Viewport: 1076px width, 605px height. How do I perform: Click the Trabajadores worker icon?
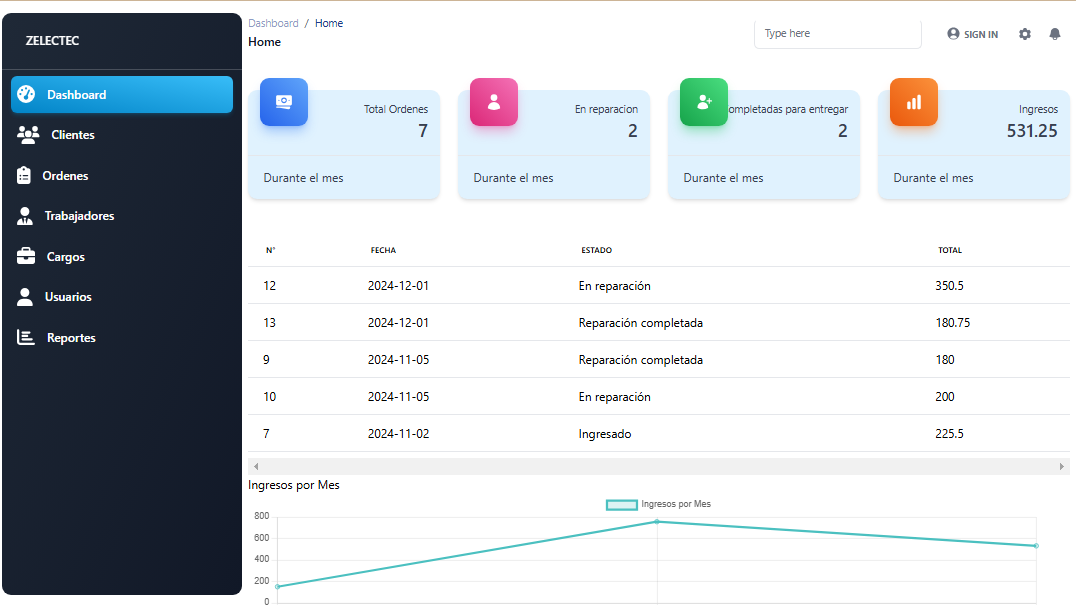(25, 216)
